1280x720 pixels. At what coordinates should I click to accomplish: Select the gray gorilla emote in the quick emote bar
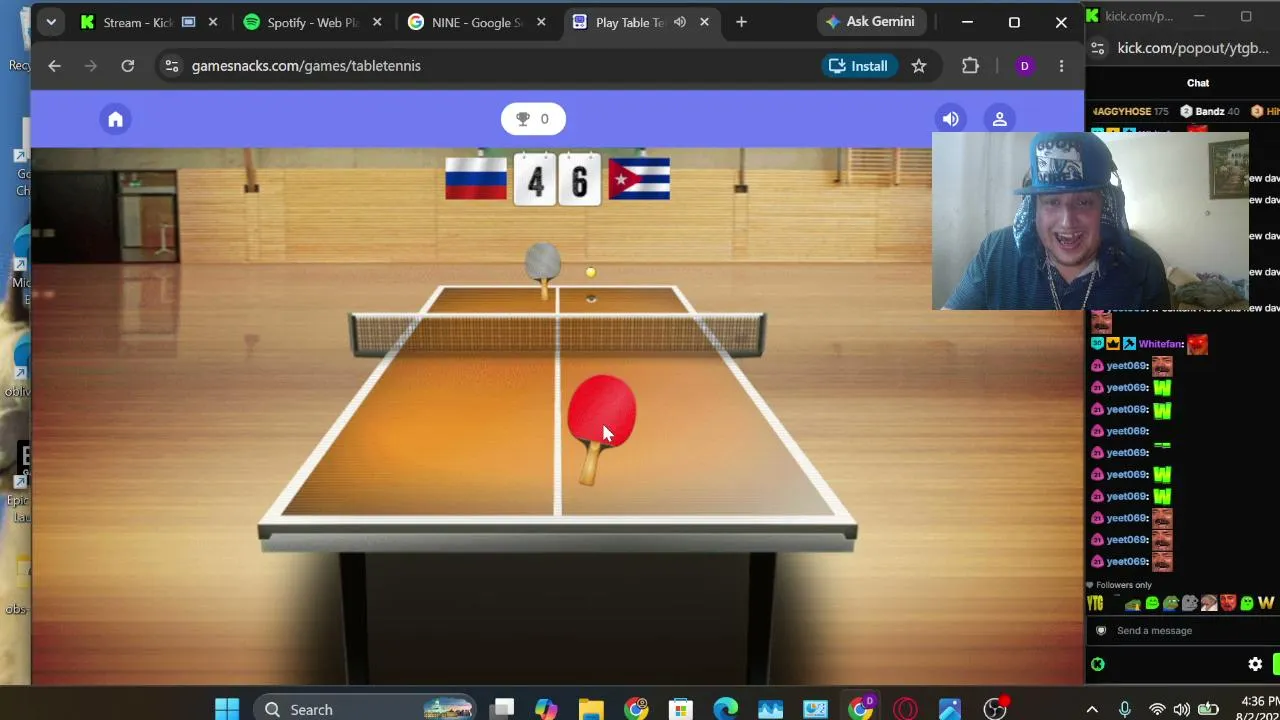[x=1189, y=603]
